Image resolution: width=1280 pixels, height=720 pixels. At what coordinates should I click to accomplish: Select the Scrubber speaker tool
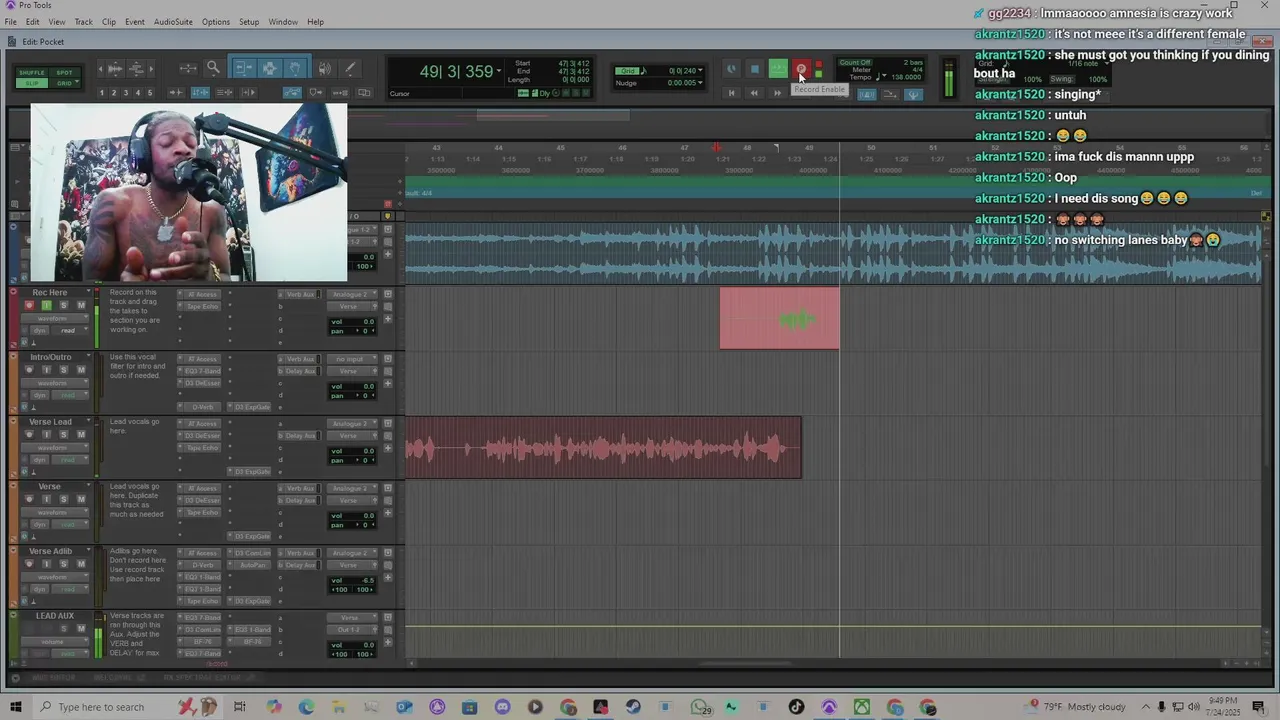click(325, 69)
